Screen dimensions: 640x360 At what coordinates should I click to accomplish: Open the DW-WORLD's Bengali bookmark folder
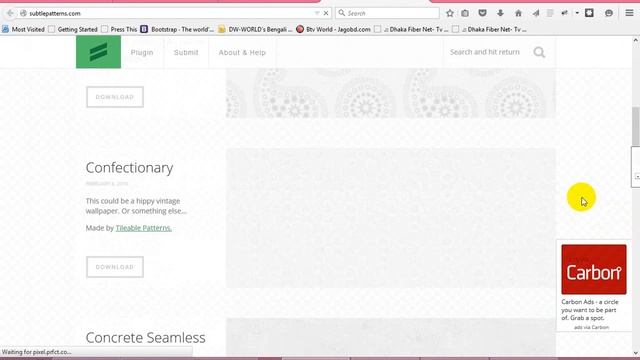255,29
